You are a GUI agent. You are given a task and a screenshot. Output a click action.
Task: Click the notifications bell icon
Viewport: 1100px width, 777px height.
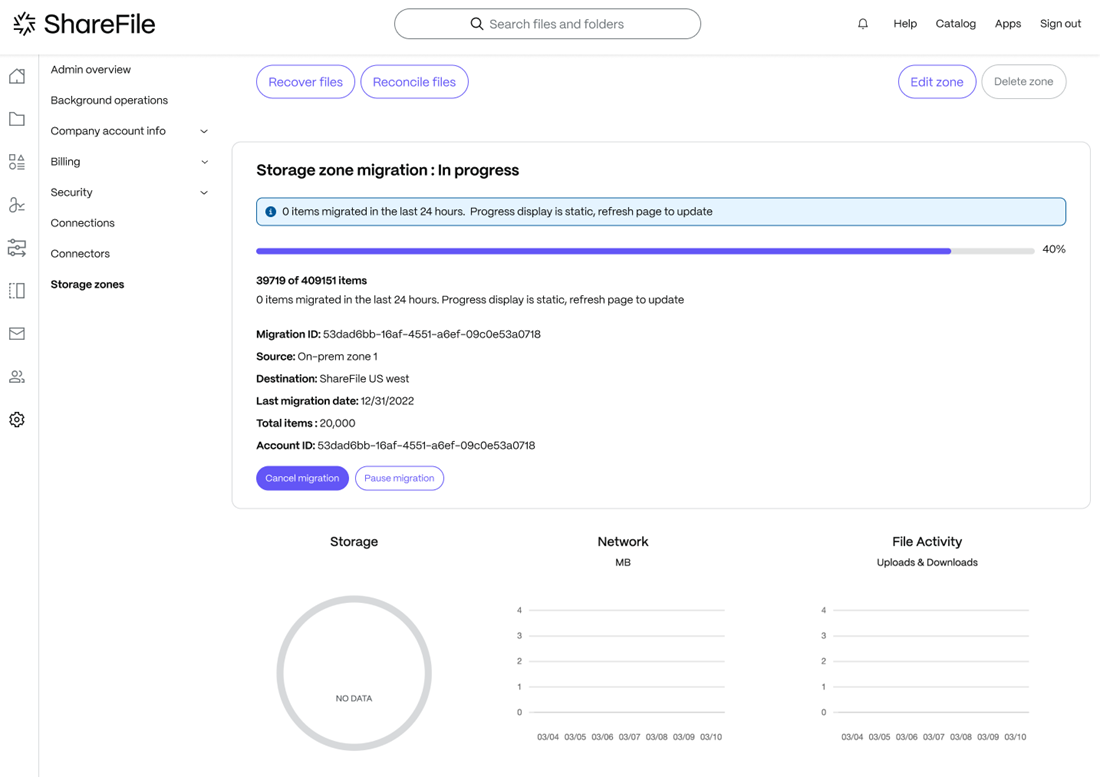click(x=863, y=24)
